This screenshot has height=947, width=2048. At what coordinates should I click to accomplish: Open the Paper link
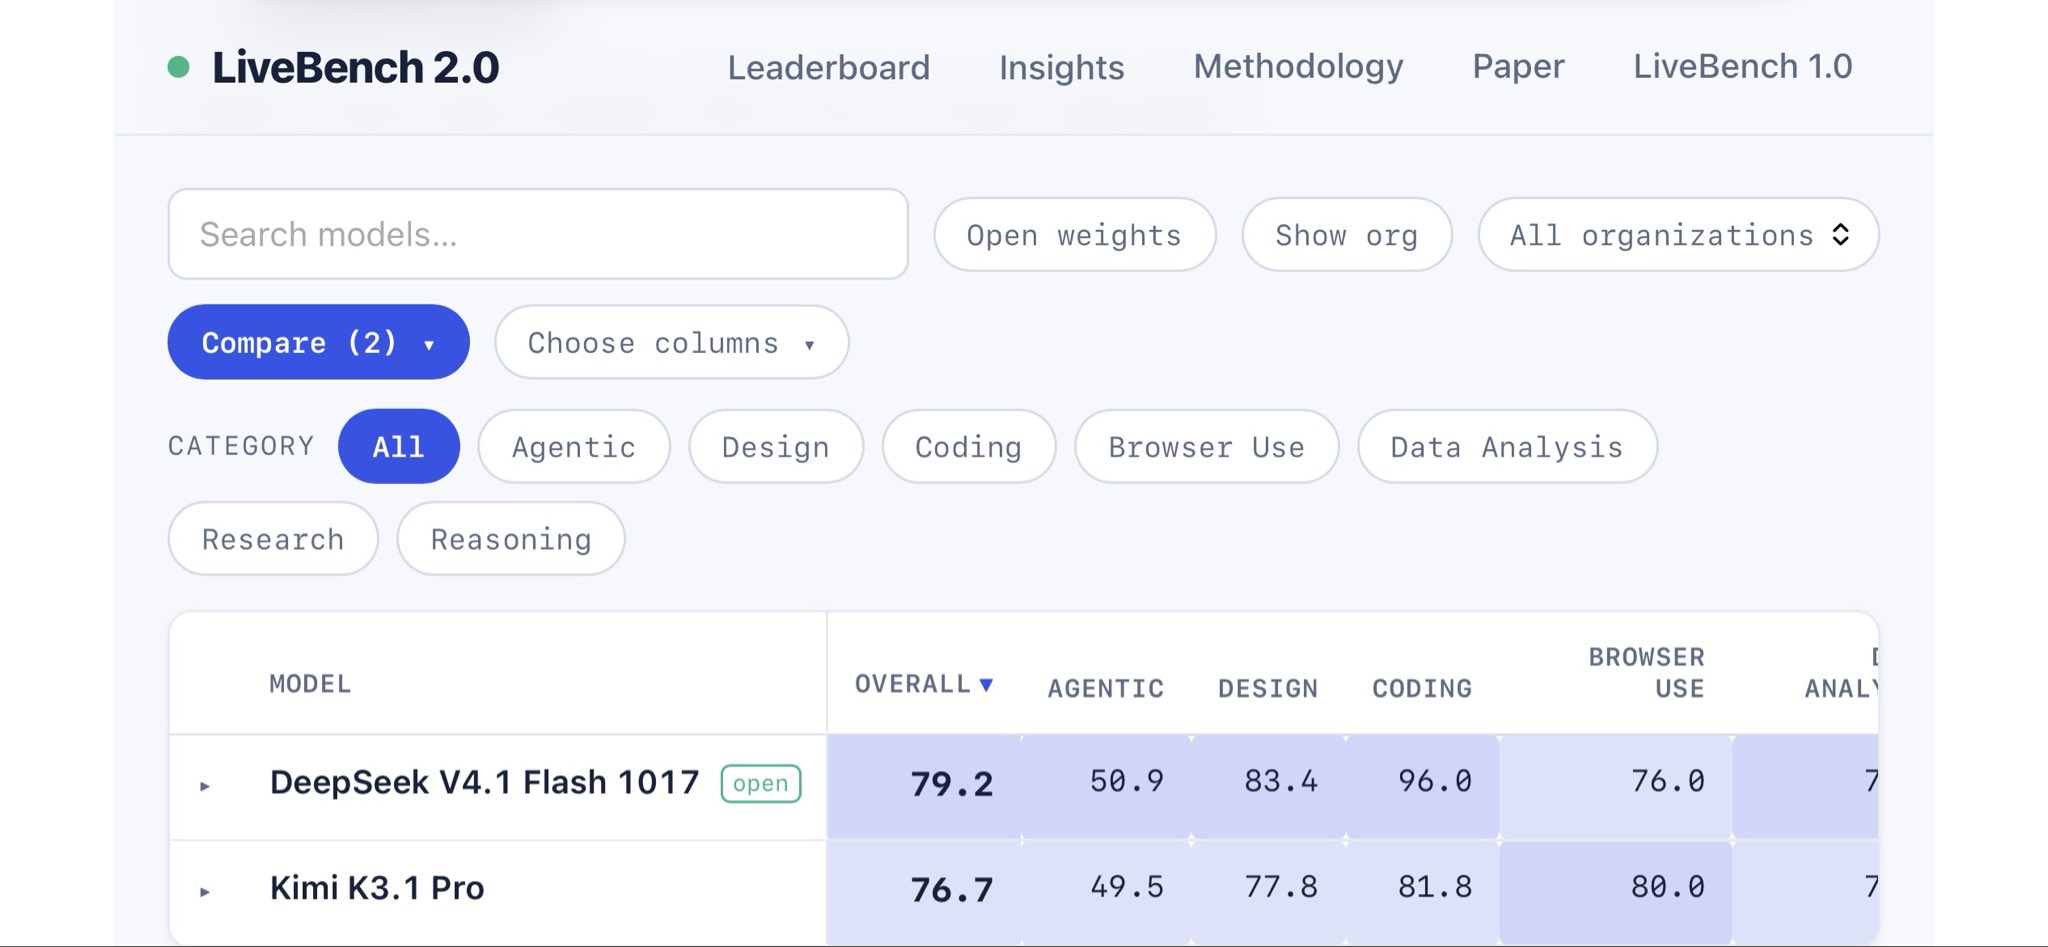point(1518,66)
